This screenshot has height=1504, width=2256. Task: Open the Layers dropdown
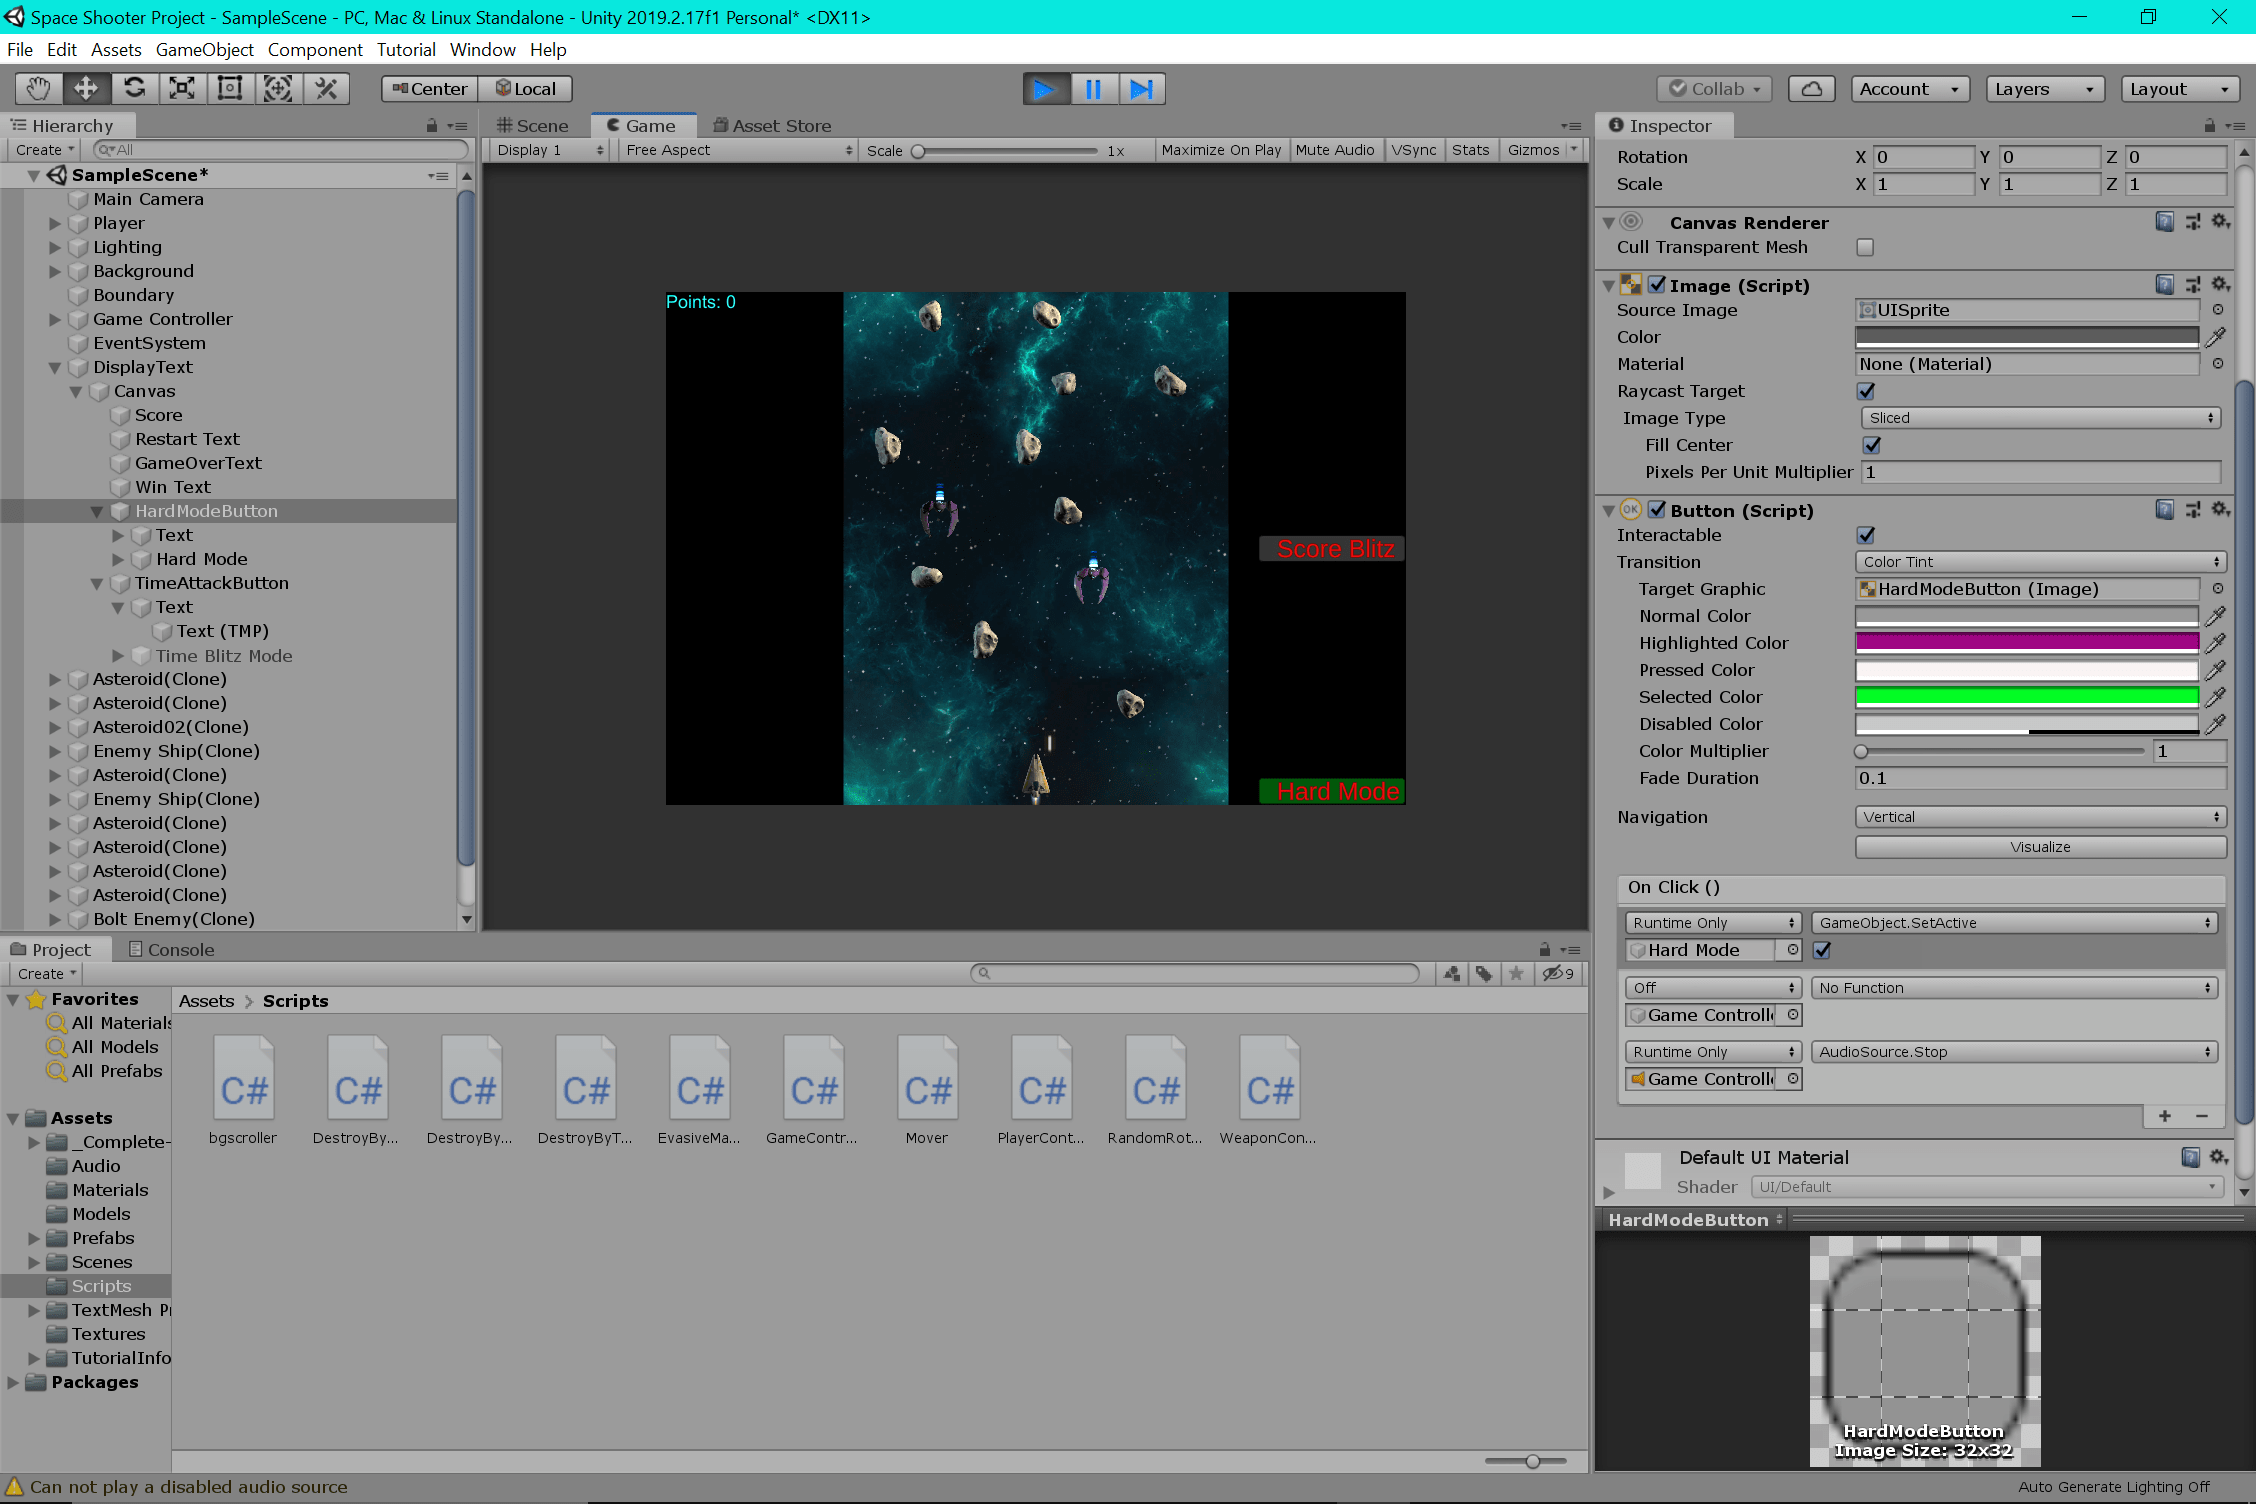[2044, 89]
